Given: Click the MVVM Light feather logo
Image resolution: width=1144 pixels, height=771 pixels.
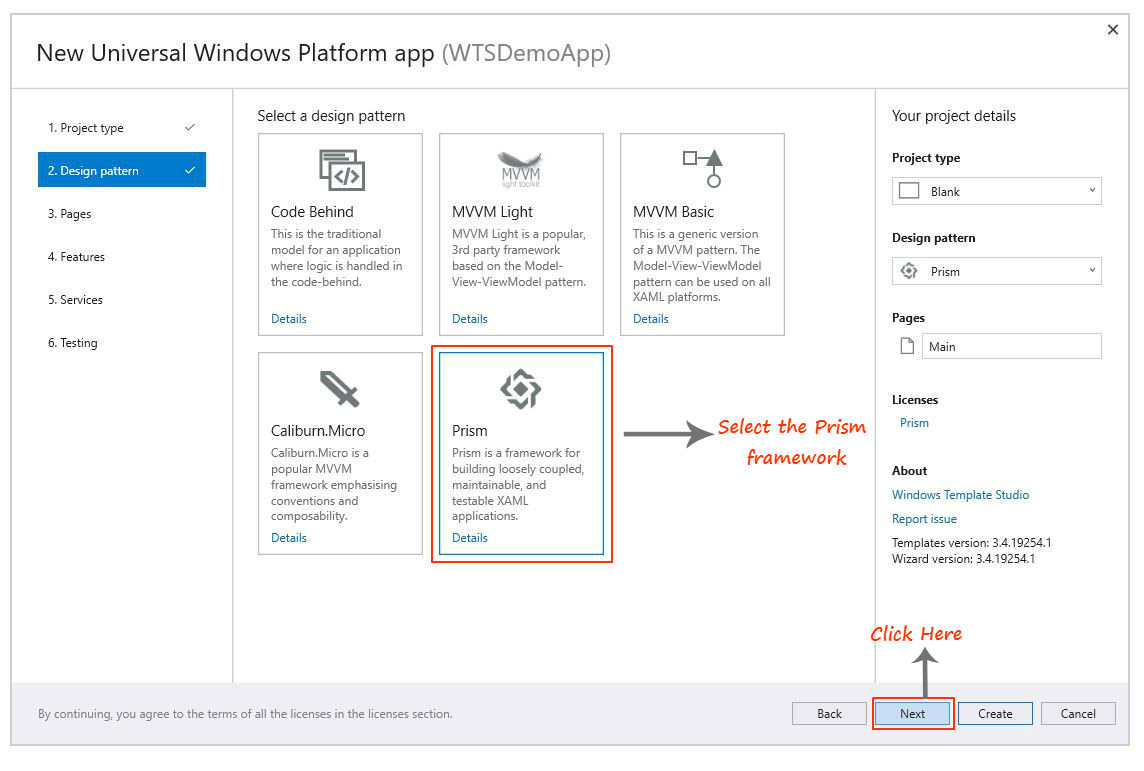Looking at the screenshot, I should 520,169.
